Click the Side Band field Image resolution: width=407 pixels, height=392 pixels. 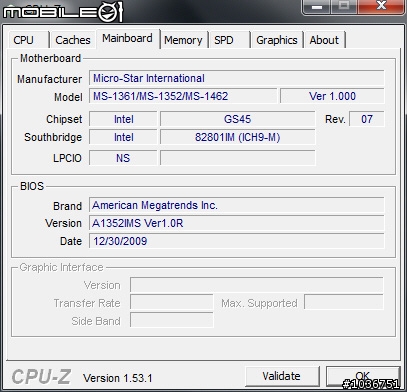[172, 321]
